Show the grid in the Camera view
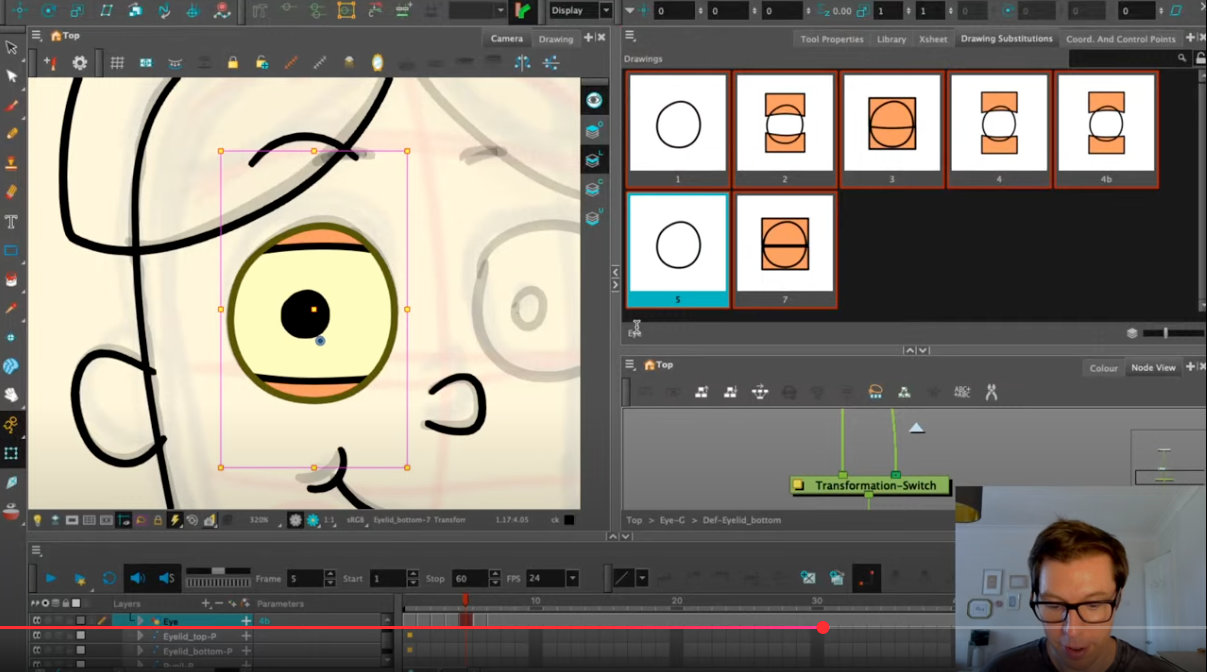 pyautogui.click(x=118, y=62)
